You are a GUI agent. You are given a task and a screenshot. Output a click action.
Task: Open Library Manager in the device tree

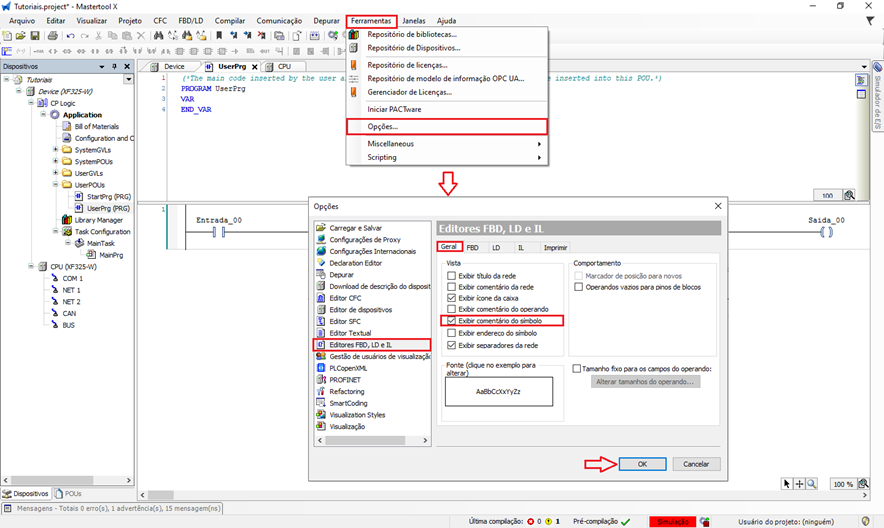tap(97, 220)
